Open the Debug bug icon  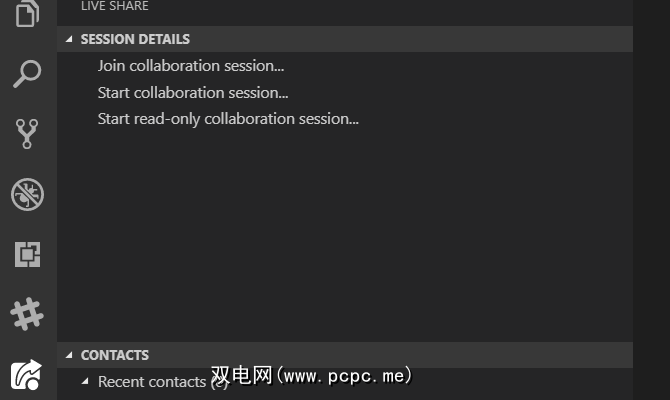(x=27, y=194)
